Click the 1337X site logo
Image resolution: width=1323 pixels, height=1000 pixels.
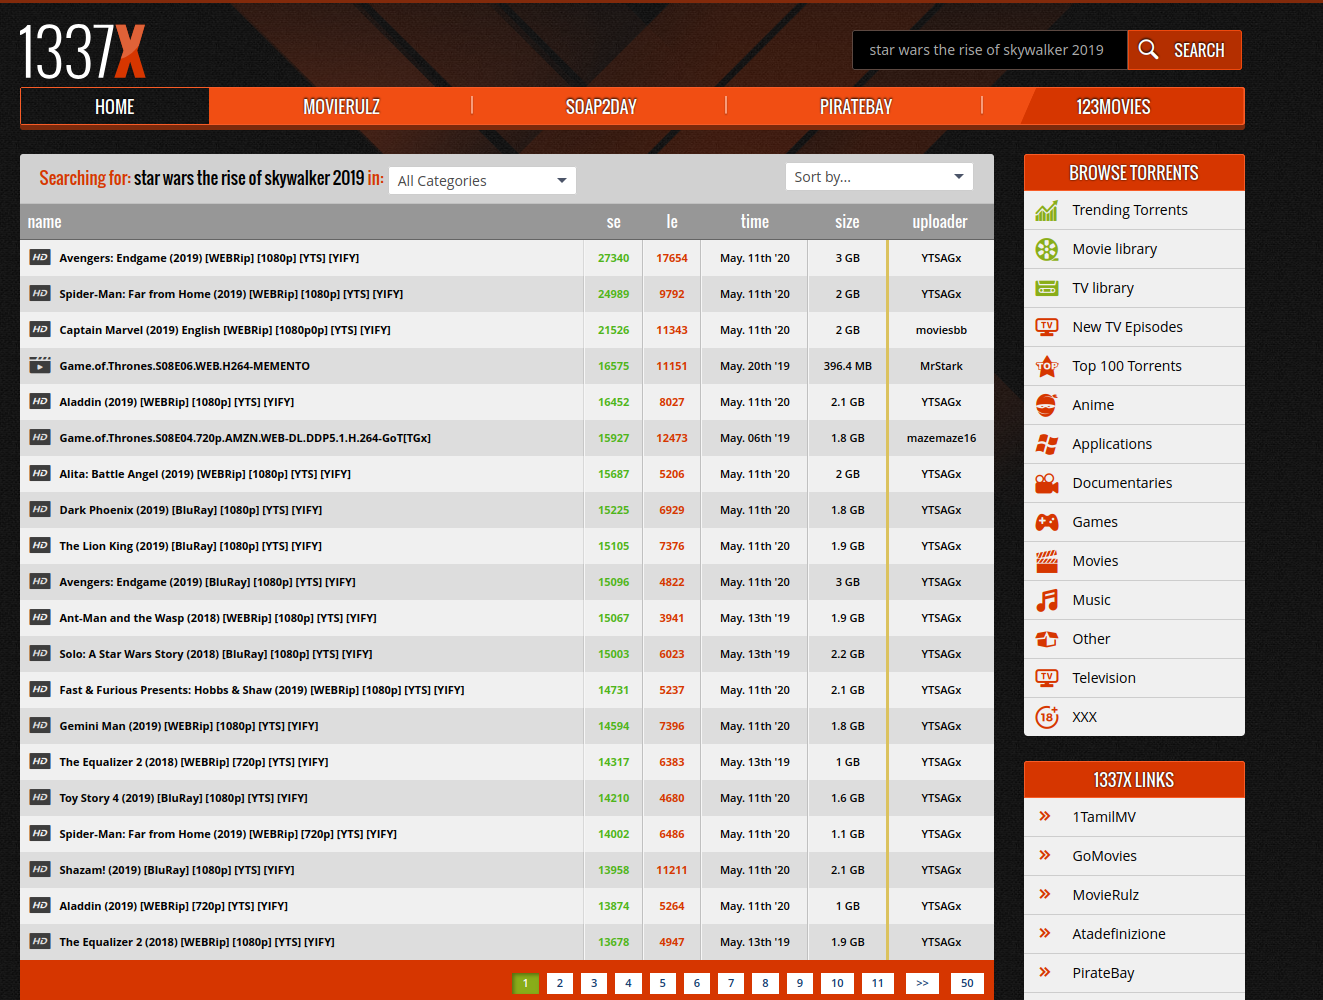[x=82, y=52]
